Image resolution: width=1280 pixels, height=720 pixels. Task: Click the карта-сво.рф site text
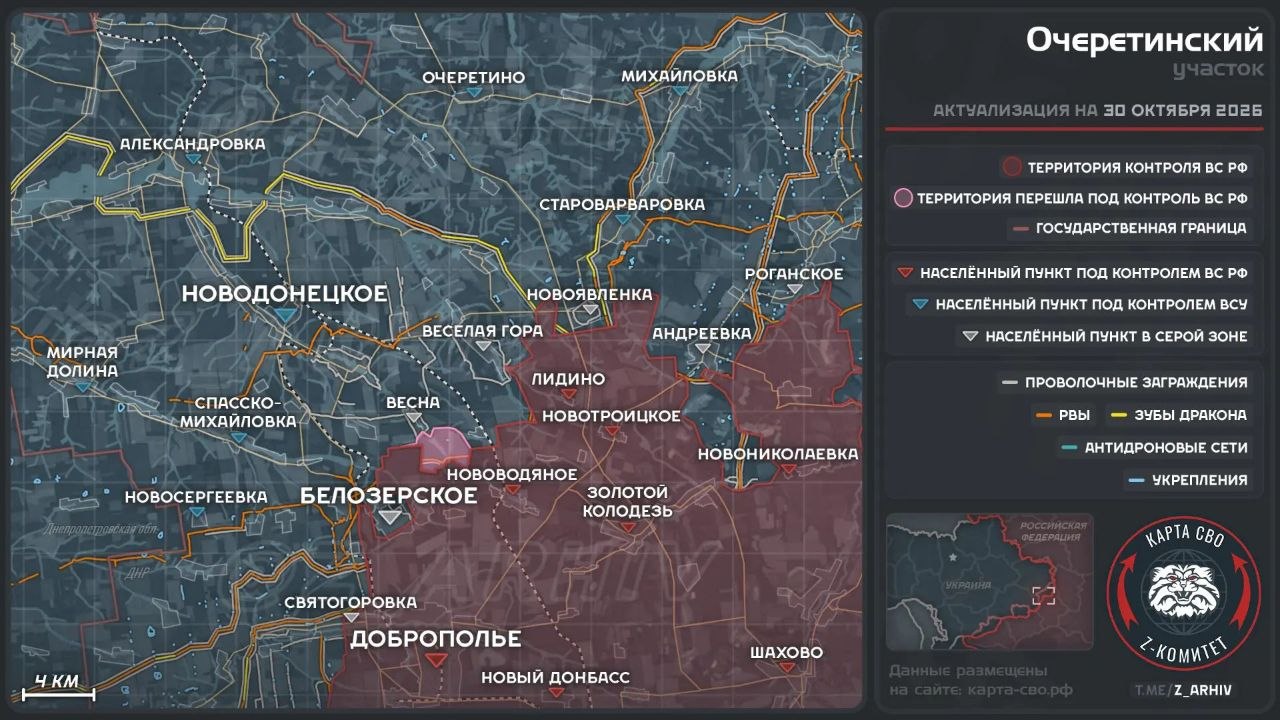coord(1020,690)
